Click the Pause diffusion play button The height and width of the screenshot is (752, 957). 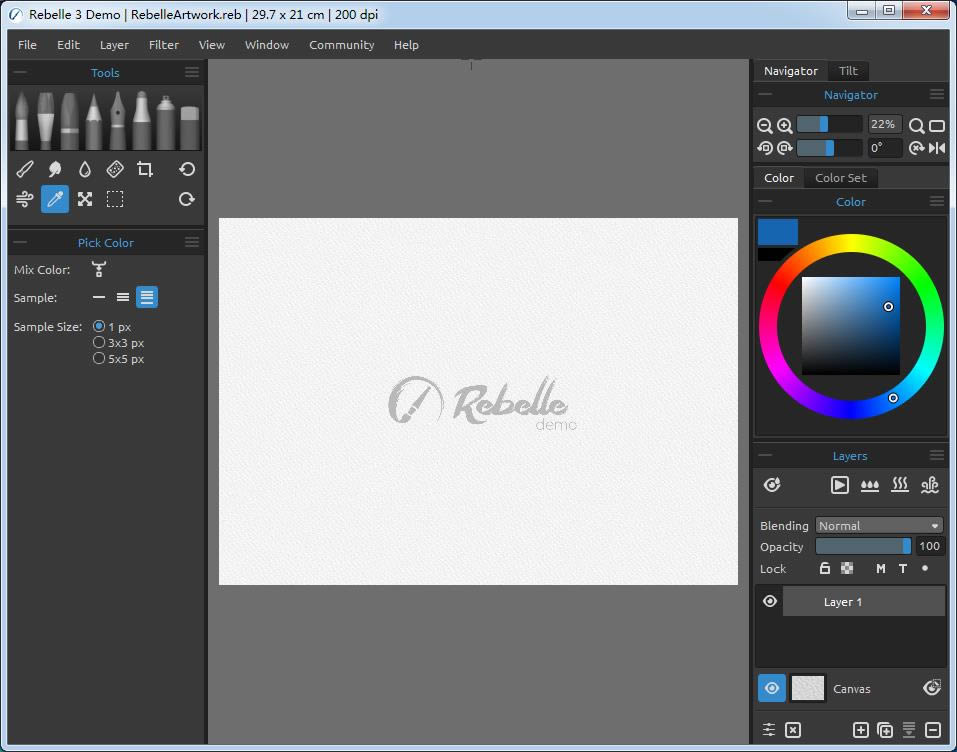point(840,485)
